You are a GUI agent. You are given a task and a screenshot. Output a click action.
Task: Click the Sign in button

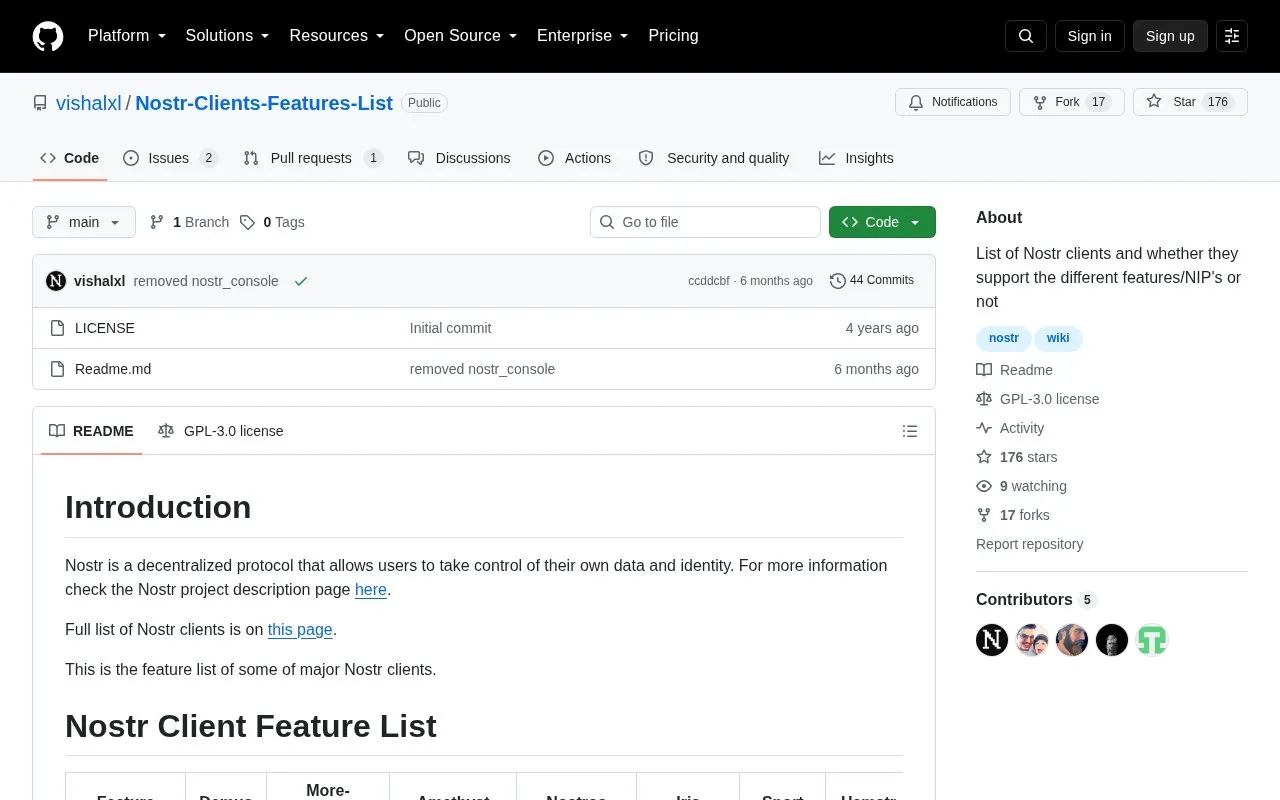point(1089,36)
